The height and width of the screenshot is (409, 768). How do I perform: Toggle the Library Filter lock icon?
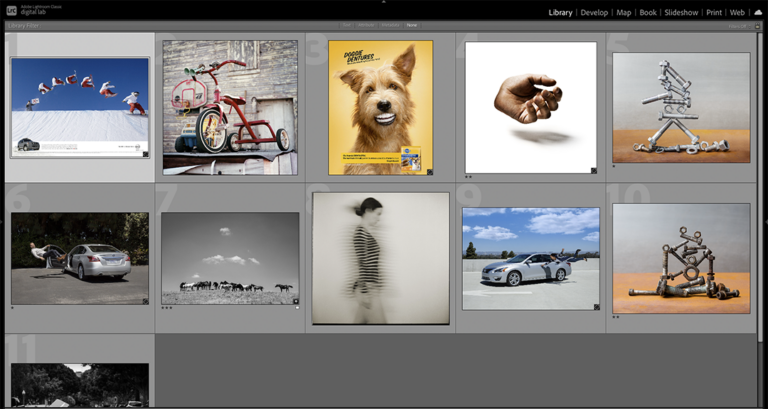coord(758,26)
